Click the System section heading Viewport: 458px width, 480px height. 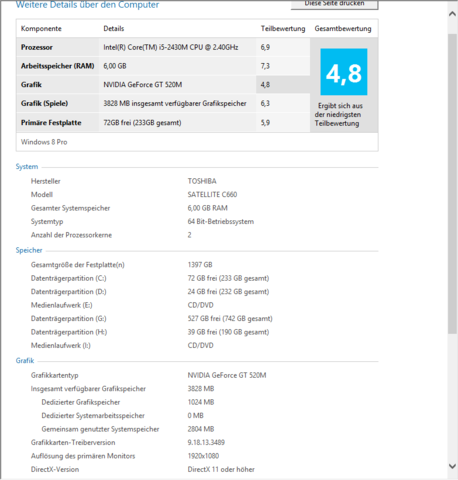click(27, 167)
